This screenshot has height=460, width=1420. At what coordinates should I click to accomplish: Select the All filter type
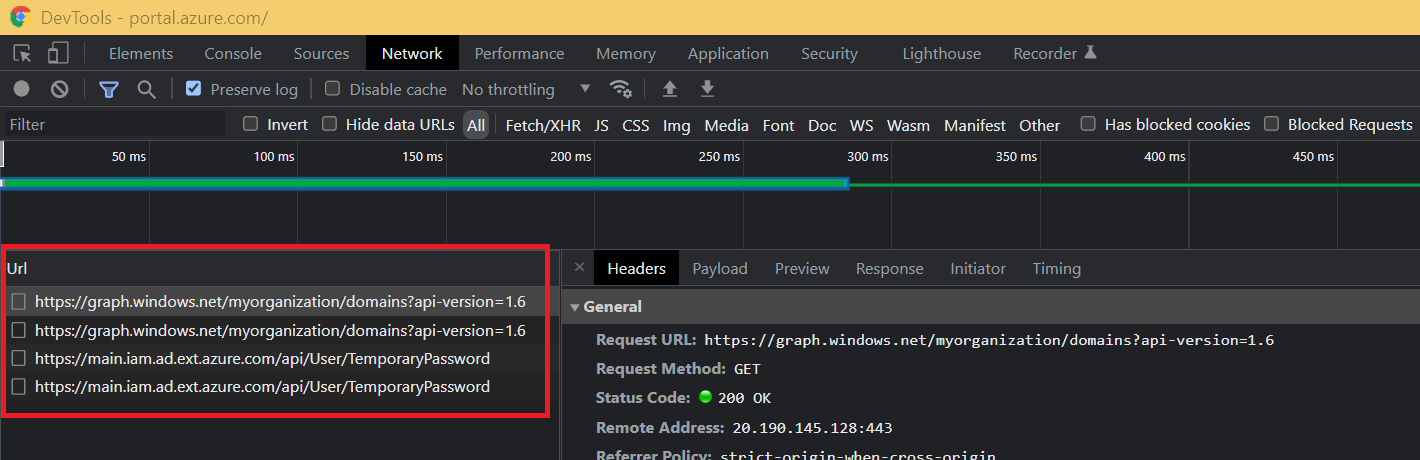[x=476, y=125]
